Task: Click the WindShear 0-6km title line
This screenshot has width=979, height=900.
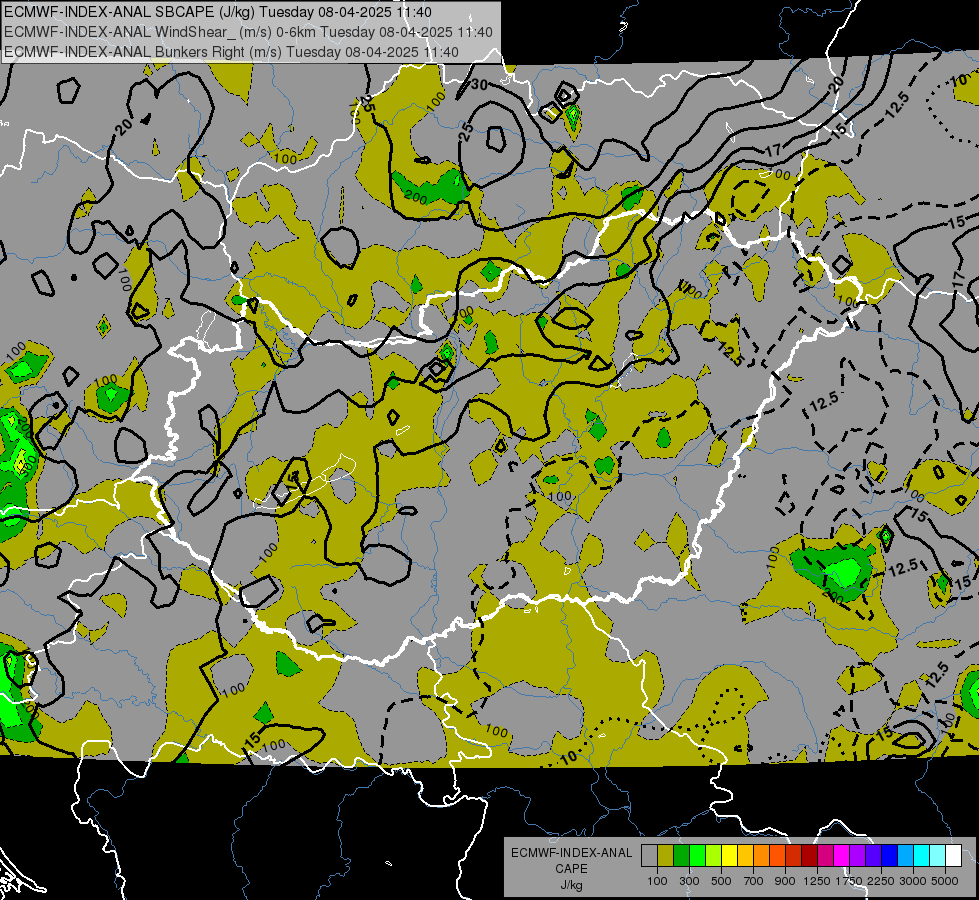Action: pos(248,32)
